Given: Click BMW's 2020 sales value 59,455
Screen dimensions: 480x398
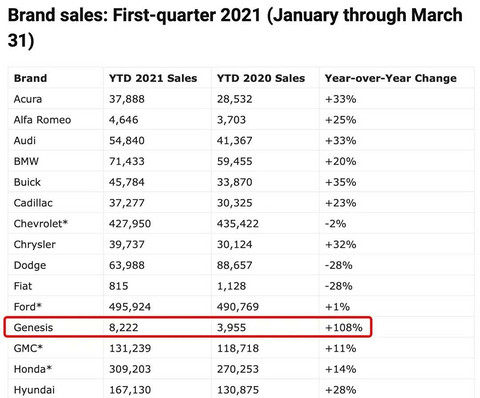Looking at the screenshot, I should [235, 161].
